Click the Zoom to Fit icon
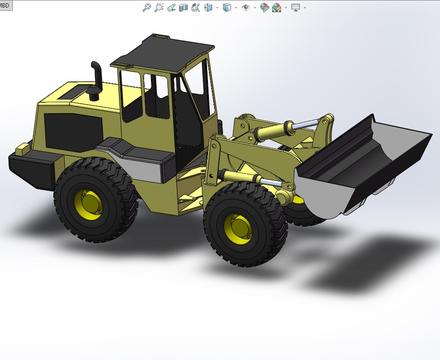The height and width of the screenshot is (360, 440). (x=147, y=7)
